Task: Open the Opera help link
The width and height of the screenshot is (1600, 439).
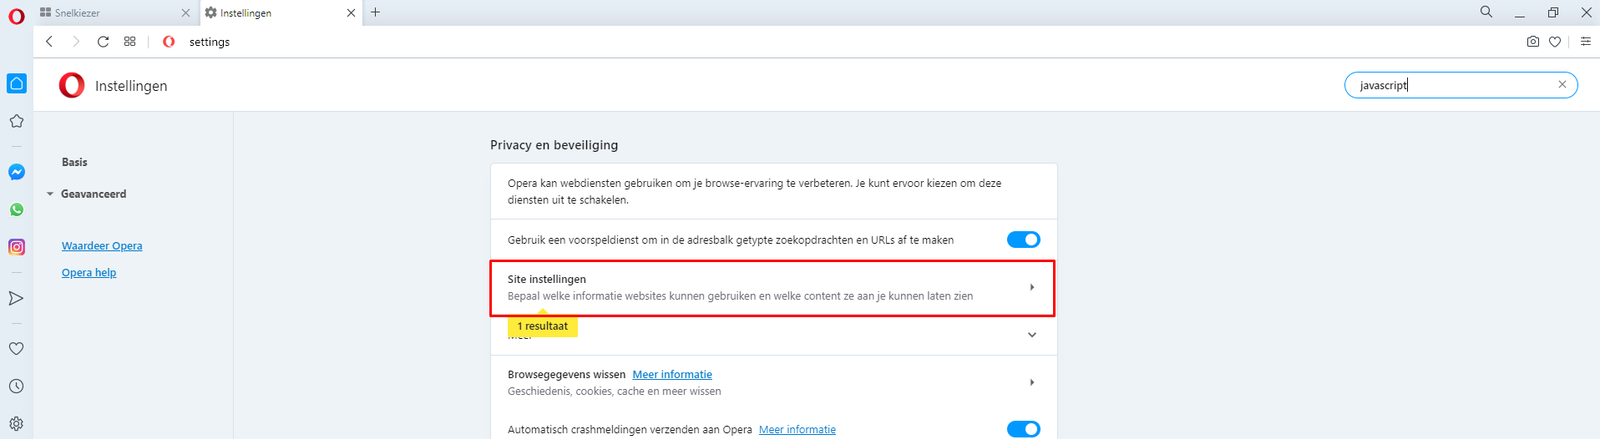Action: [89, 273]
